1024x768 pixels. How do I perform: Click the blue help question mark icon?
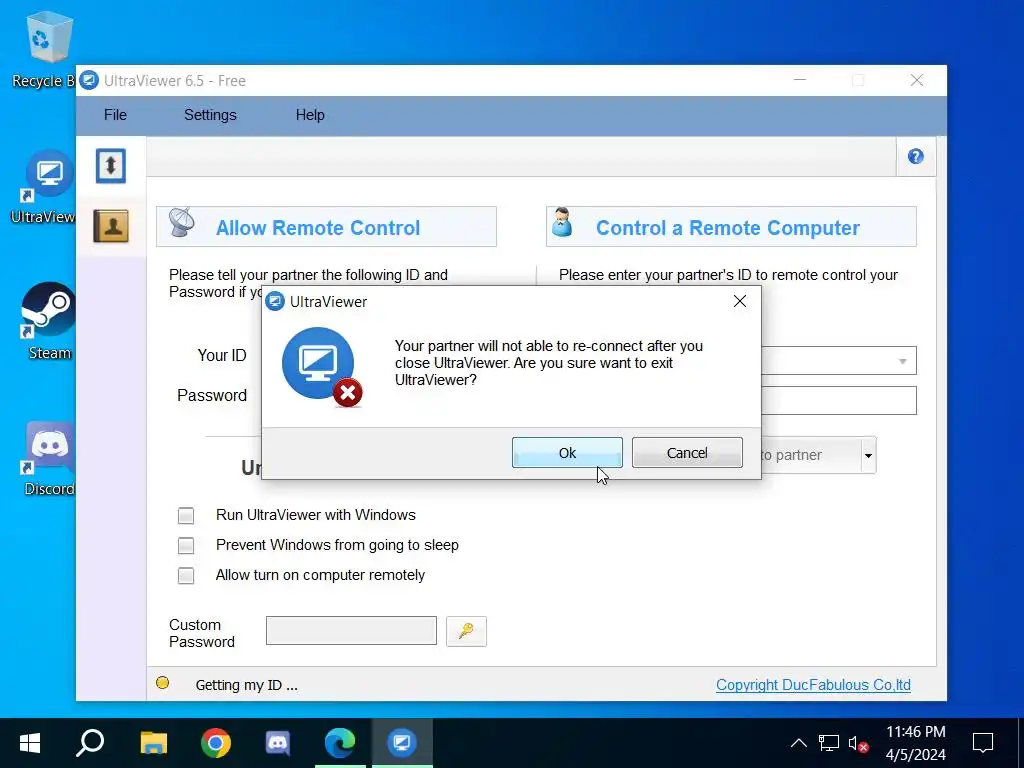pos(916,157)
